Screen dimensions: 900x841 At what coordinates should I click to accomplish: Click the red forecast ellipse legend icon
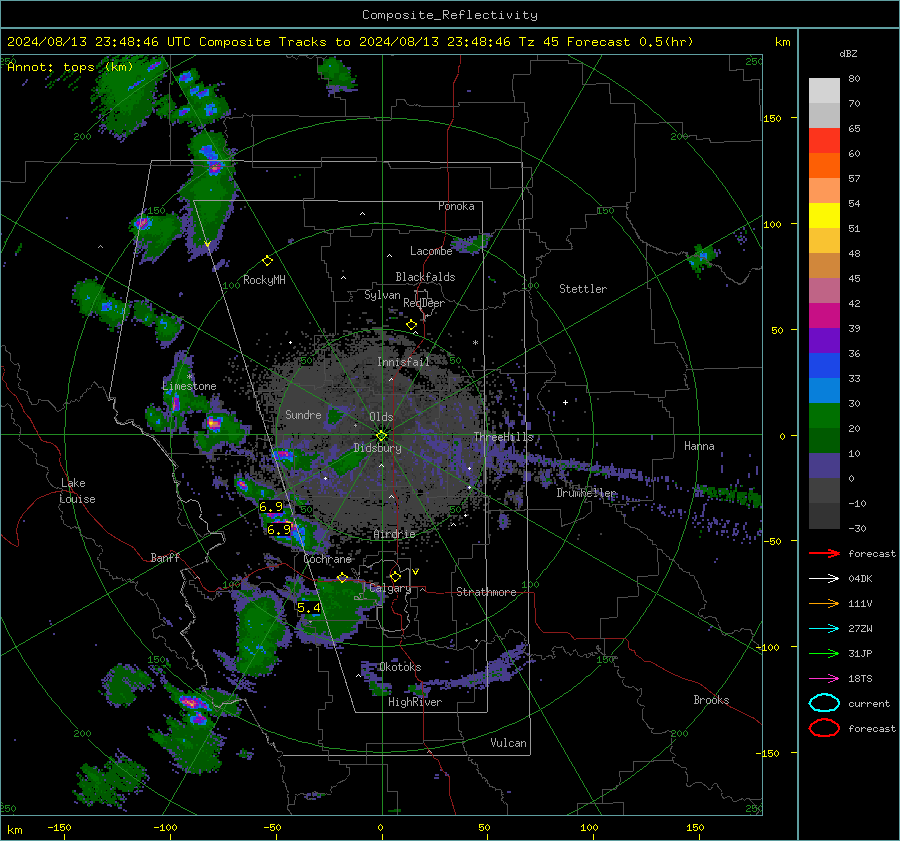coord(824,728)
